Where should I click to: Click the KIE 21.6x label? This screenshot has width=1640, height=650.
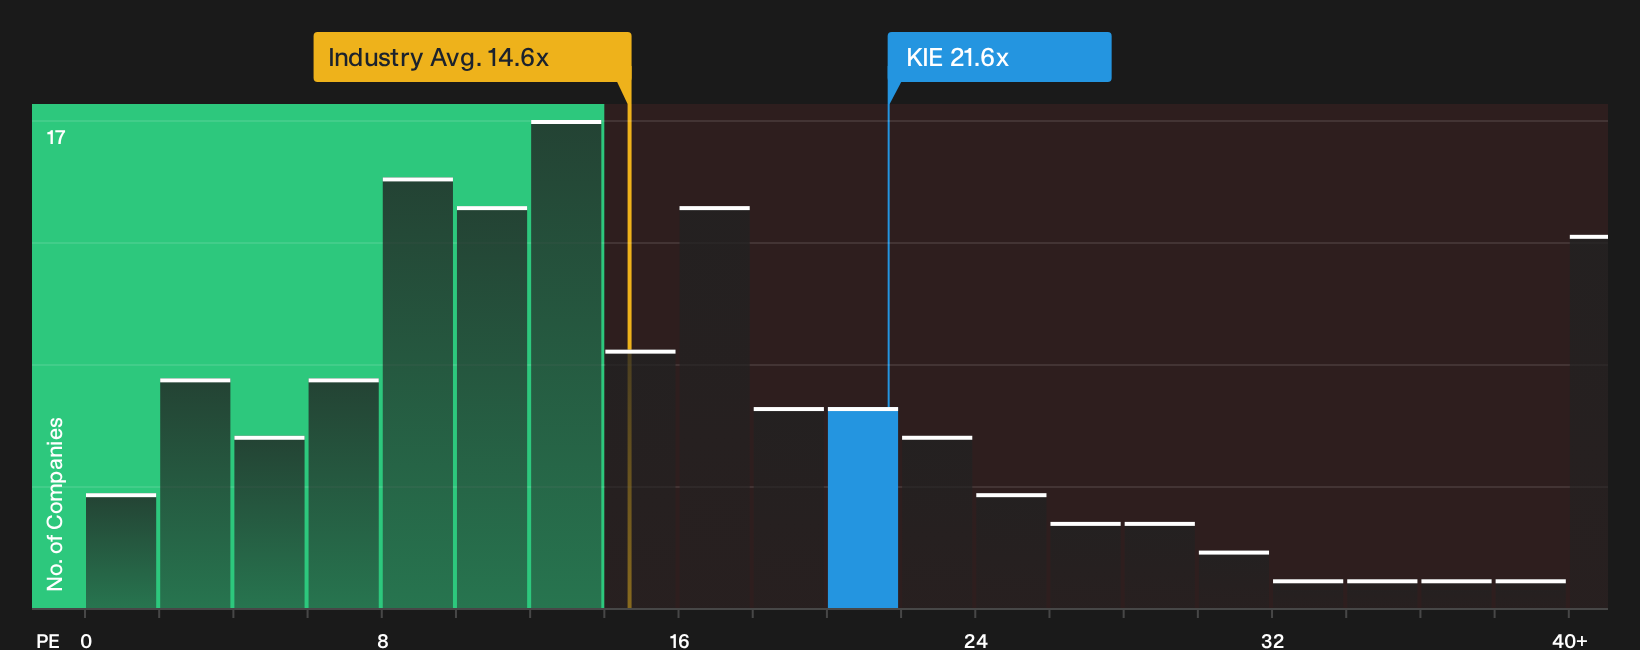[x=999, y=57]
